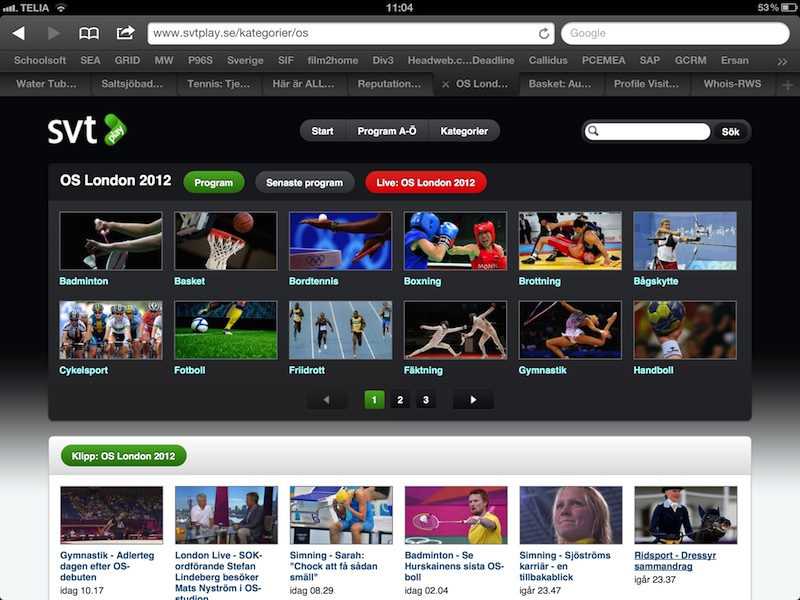
Task: Open the Start menu item
Action: [322, 131]
